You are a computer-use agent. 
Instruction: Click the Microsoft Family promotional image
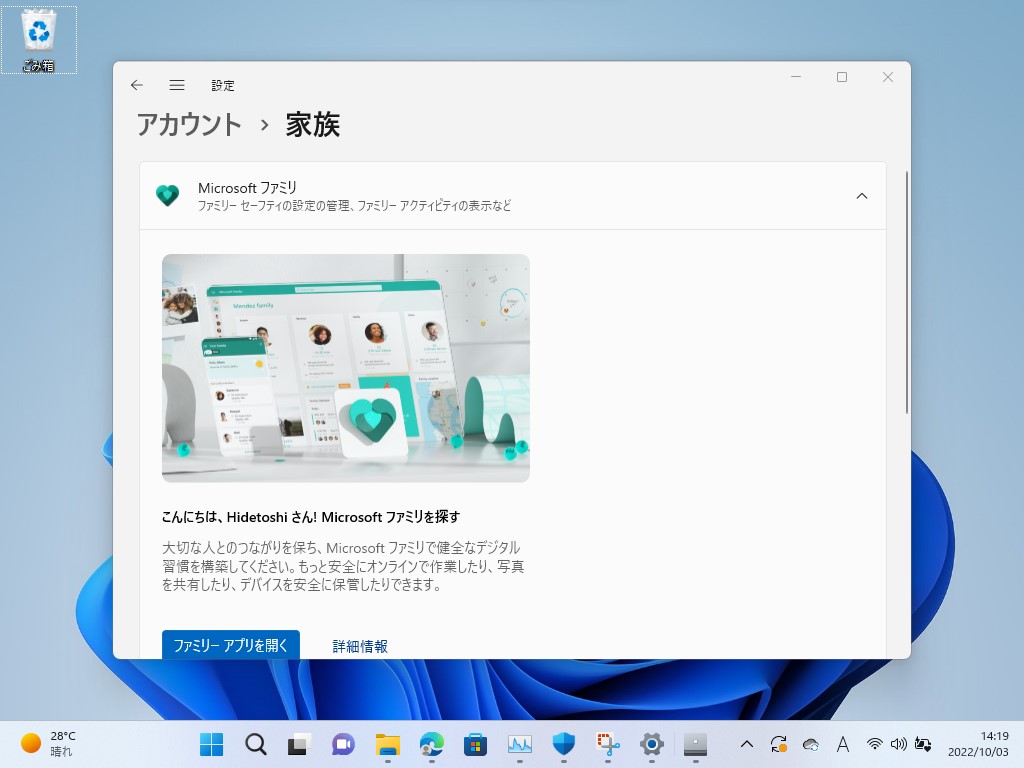pos(345,368)
